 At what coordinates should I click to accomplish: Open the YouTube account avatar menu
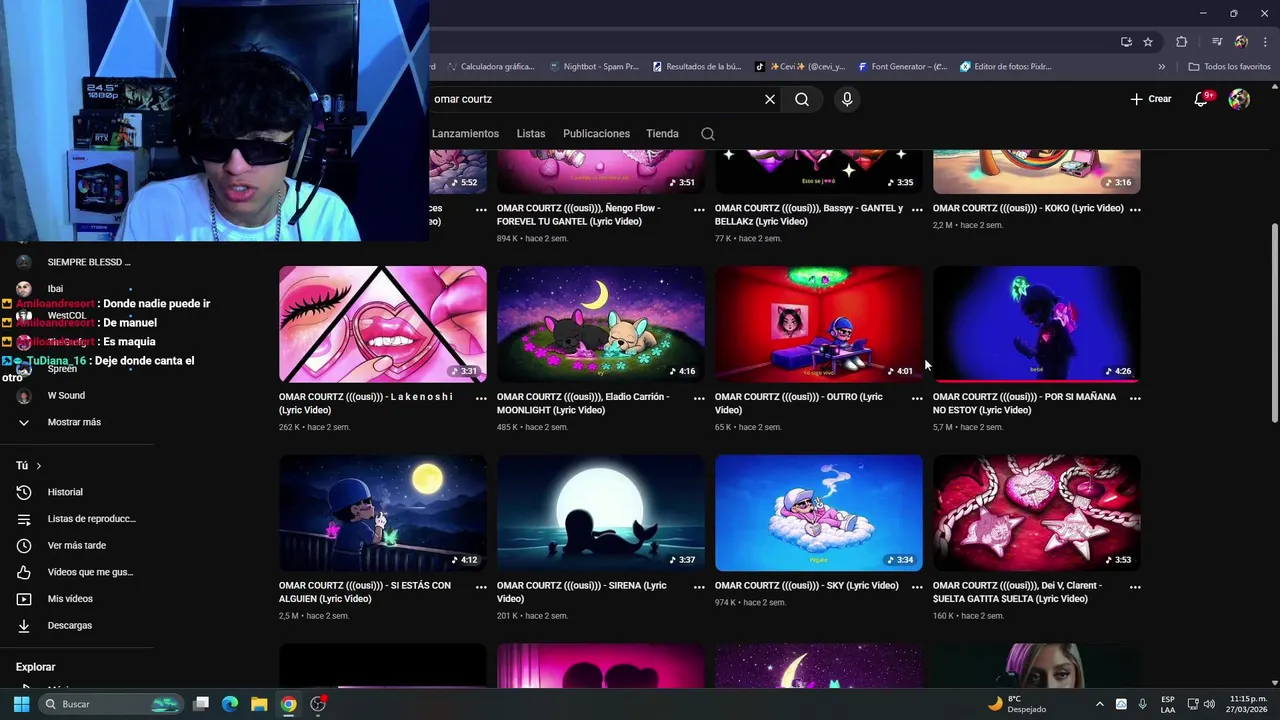[x=1239, y=99]
